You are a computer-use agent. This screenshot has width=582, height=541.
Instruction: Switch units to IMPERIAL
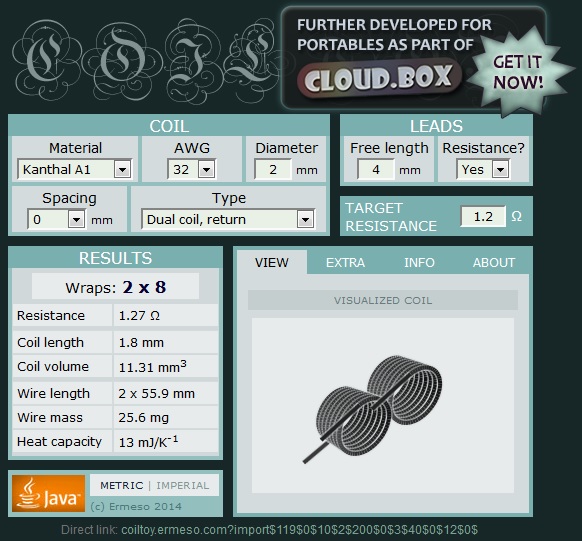[183, 485]
